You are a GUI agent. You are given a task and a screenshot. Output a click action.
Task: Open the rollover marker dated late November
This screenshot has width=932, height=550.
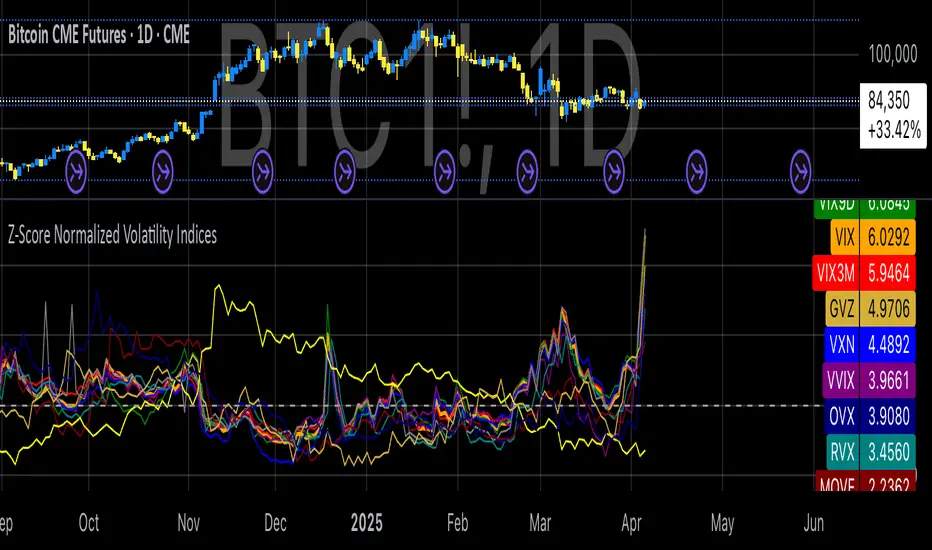click(263, 172)
